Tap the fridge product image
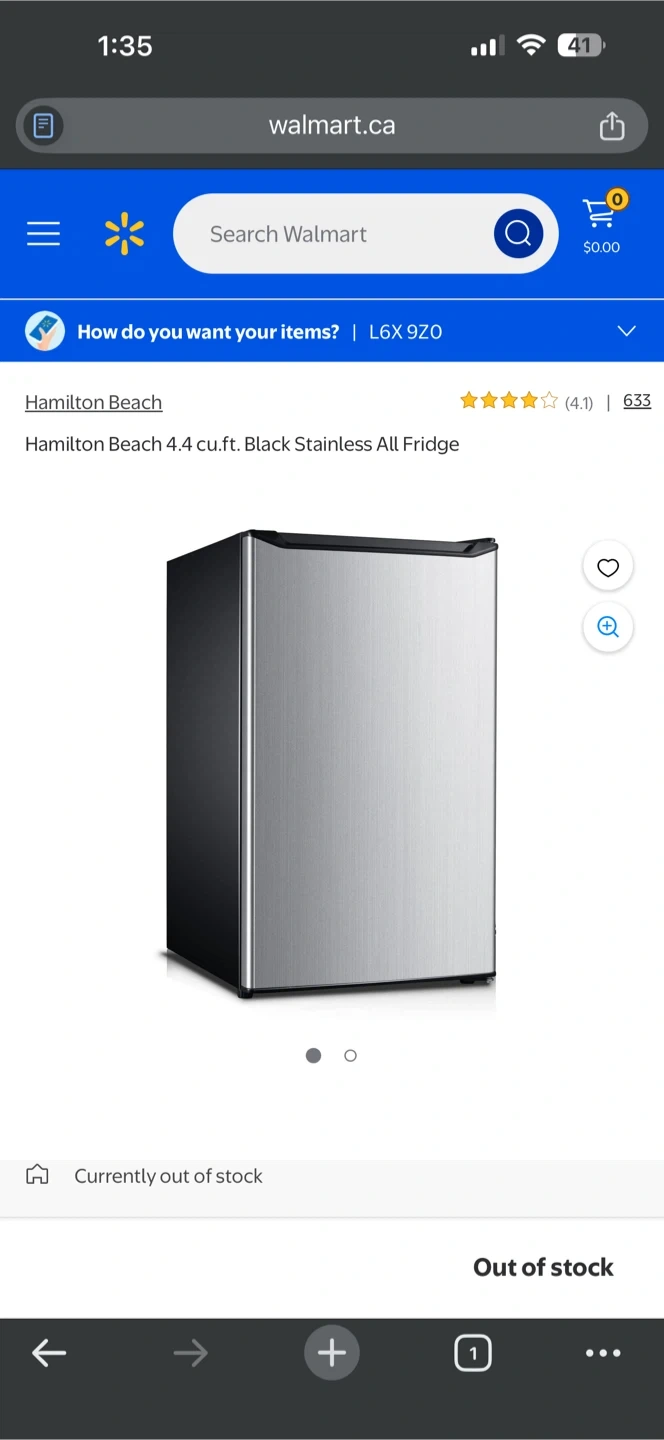Image resolution: width=664 pixels, height=1440 pixels. point(331,765)
